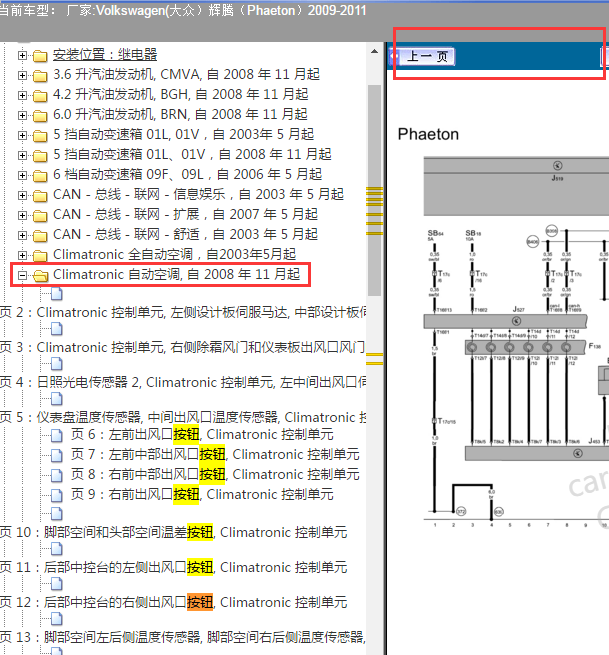Select 6.0 升汽油发动机, BRN tree entry
This screenshot has height=655, width=609.
point(180,114)
